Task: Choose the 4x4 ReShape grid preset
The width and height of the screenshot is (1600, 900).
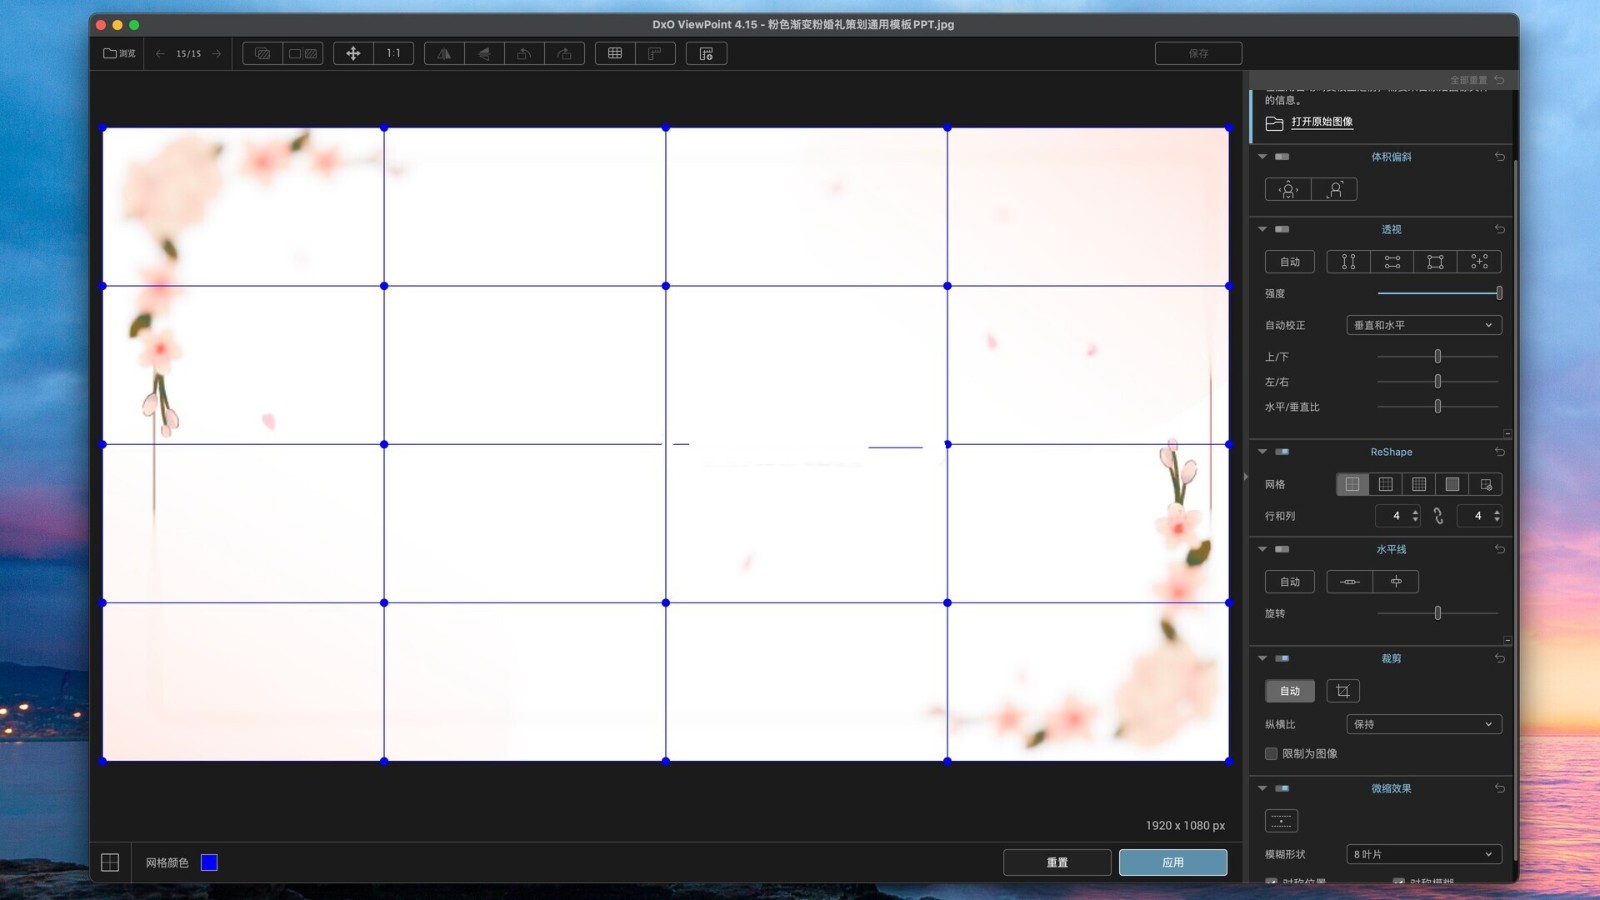Action: click(1418, 484)
